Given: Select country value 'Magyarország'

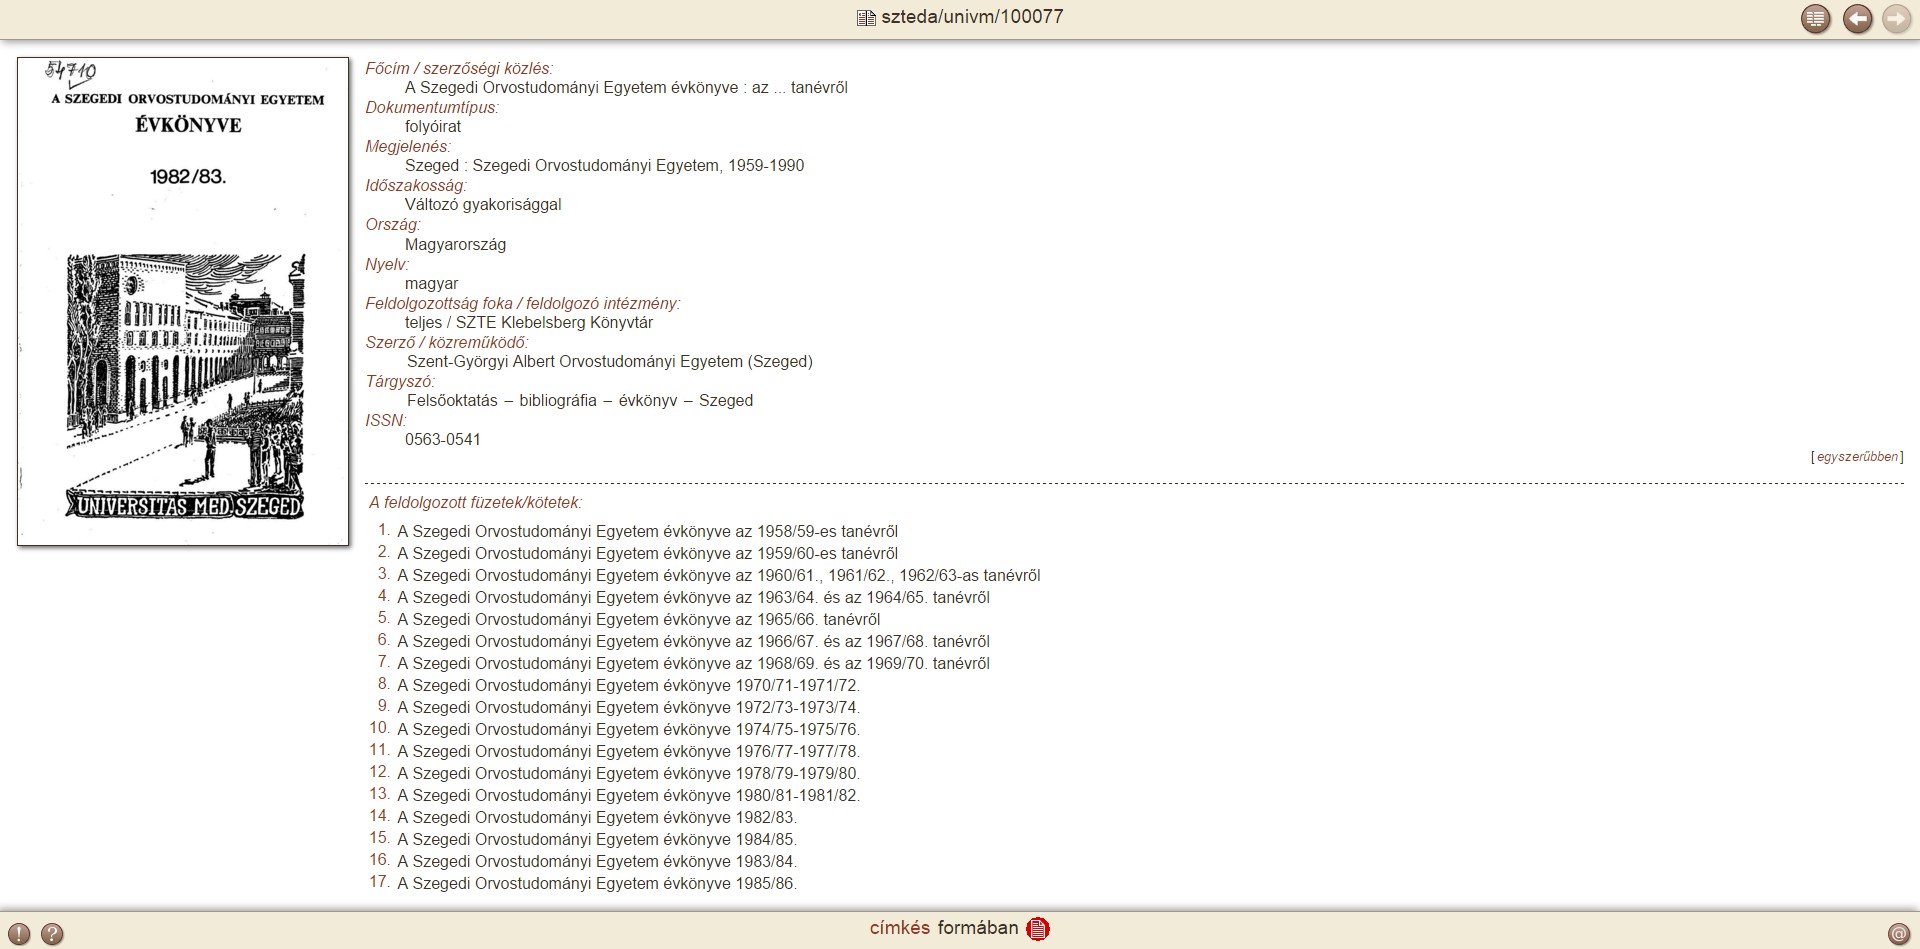Looking at the screenshot, I should 455,245.
